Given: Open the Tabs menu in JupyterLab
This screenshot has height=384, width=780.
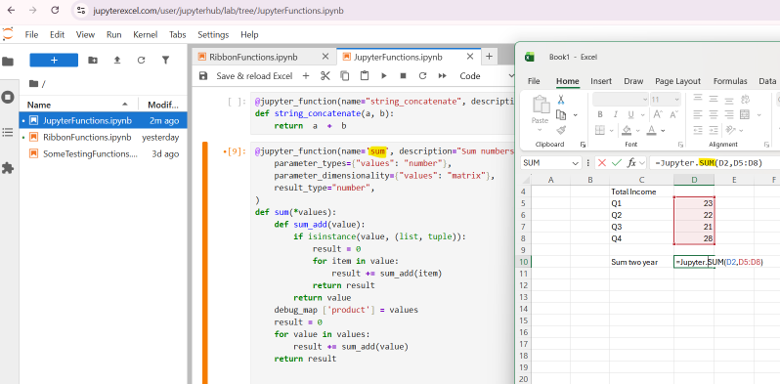Looking at the screenshot, I should click(178, 35).
